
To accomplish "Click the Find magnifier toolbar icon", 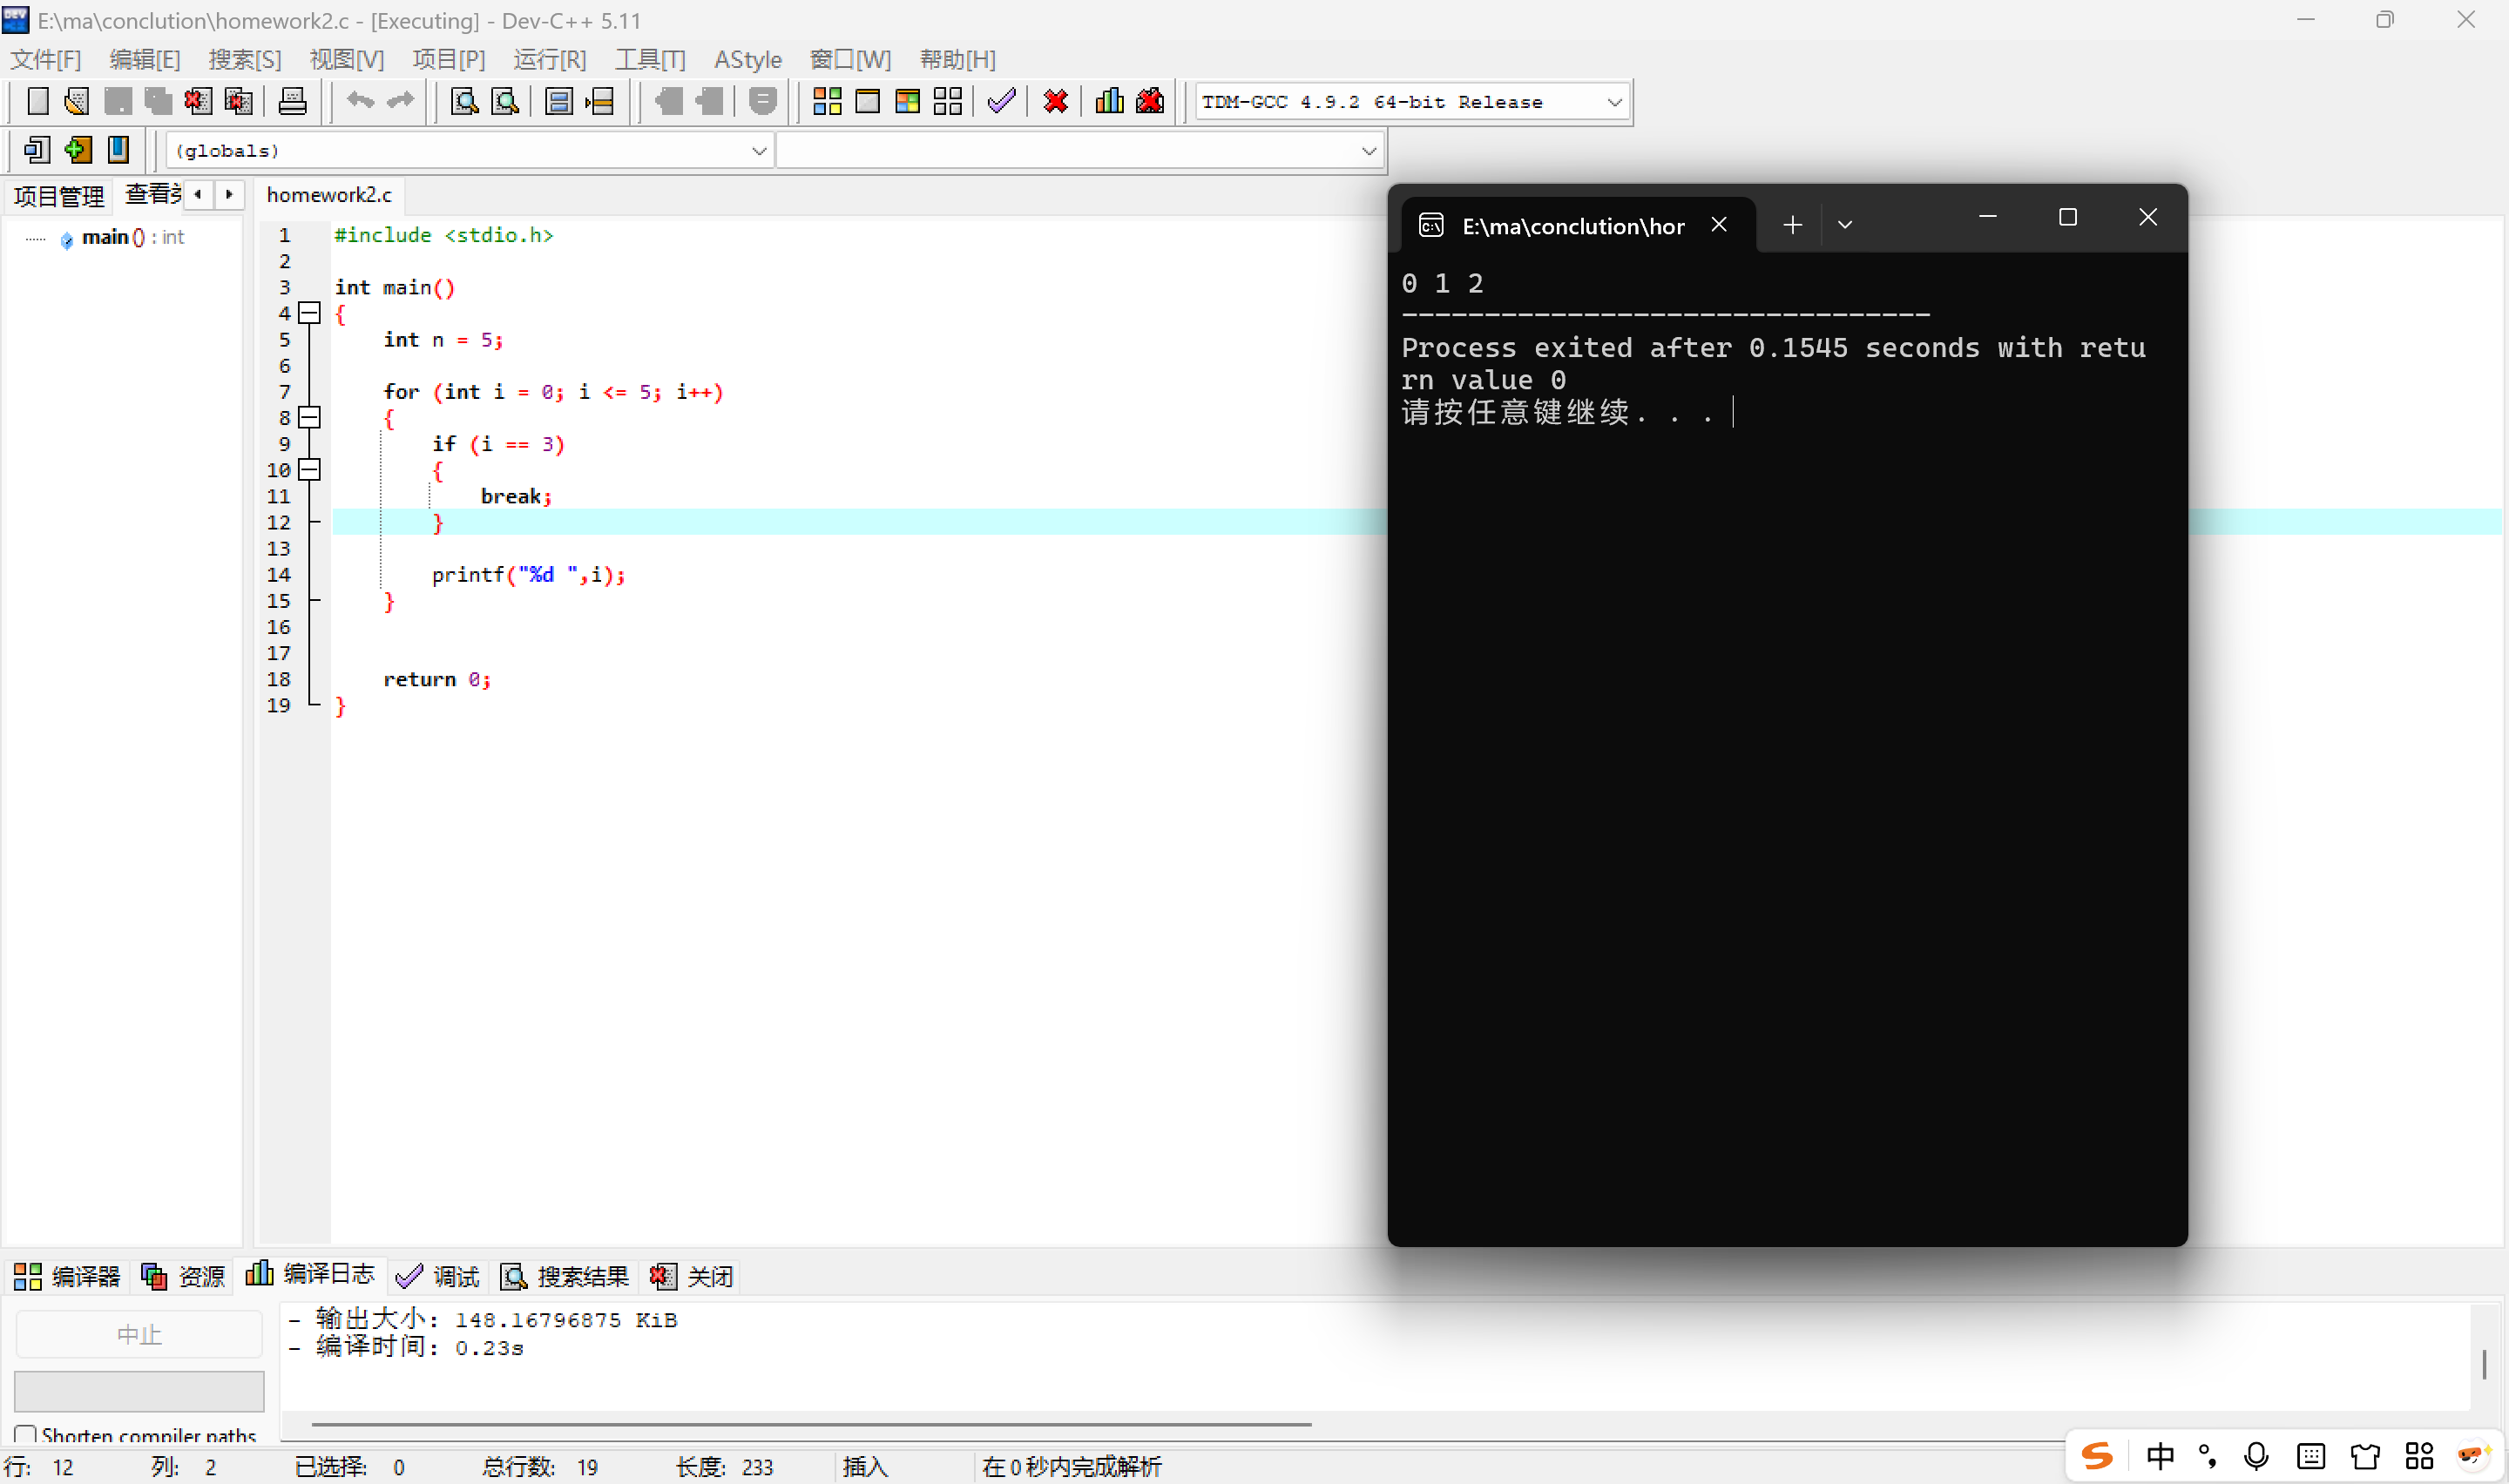I will click(464, 101).
